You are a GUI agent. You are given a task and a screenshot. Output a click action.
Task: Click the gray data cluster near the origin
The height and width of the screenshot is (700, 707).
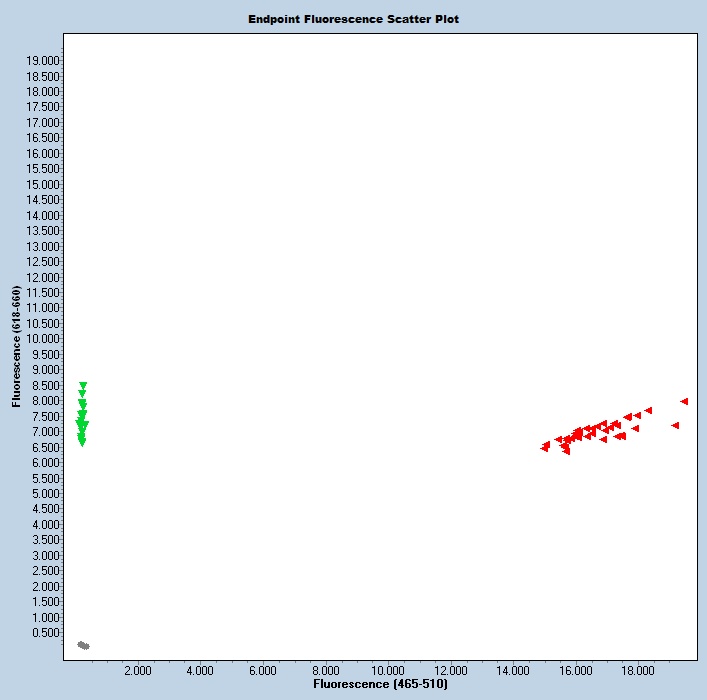tap(83, 645)
